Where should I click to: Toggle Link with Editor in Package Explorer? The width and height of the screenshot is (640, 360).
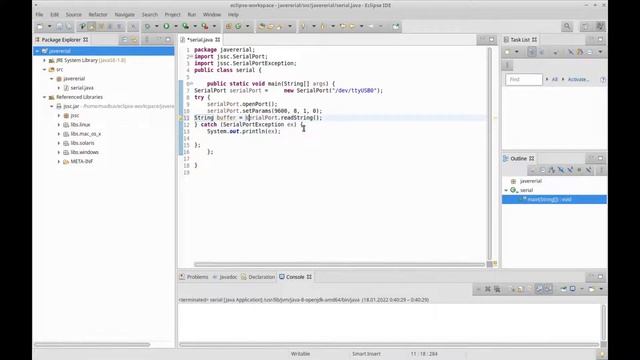(134, 40)
